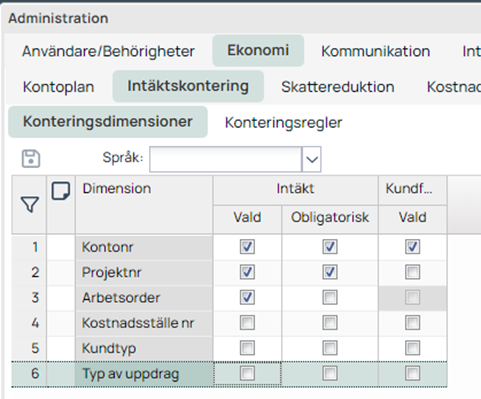The width and height of the screenshot is (481, 399).
Task: Check Intäkt Vald for Kostnadsställe nr
Action: (x=247, y=323)
